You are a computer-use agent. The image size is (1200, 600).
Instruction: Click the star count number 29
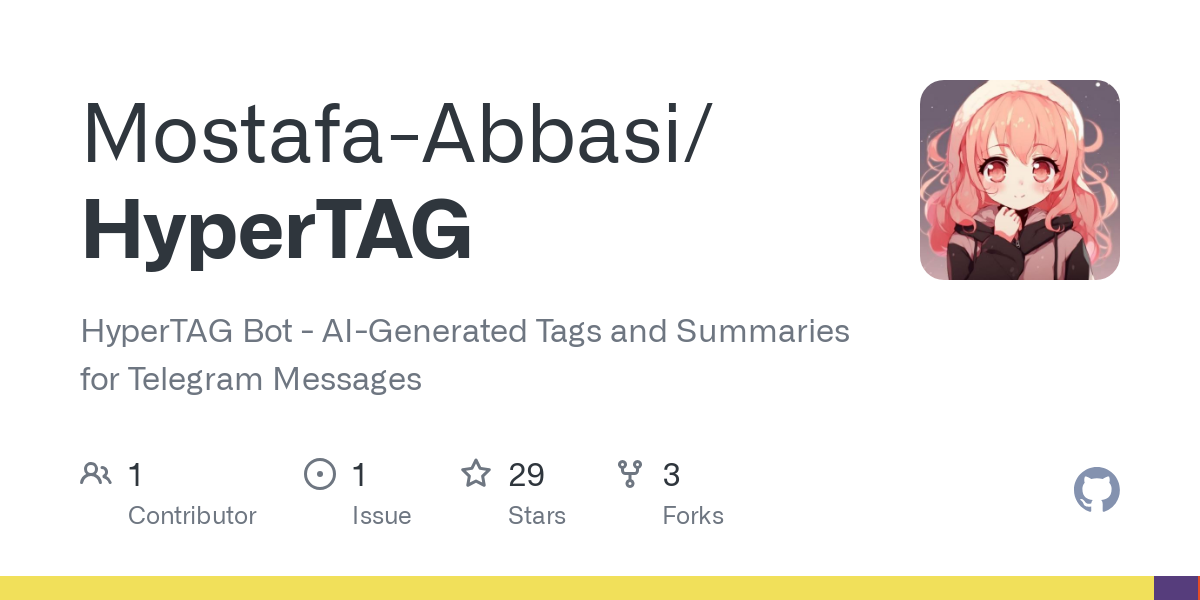(x=526, y=475)
